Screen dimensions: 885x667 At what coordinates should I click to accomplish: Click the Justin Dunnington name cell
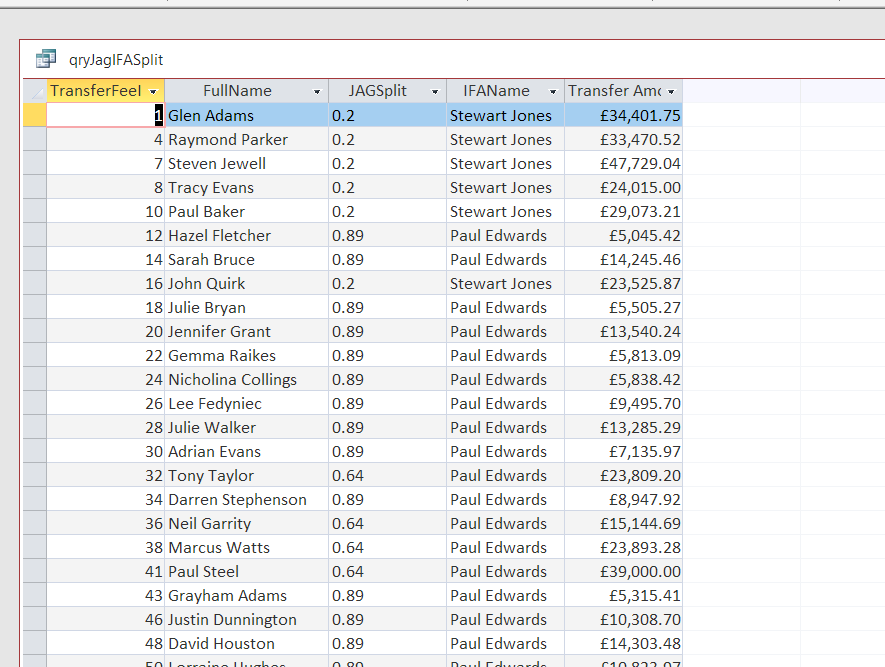[247, 619]
